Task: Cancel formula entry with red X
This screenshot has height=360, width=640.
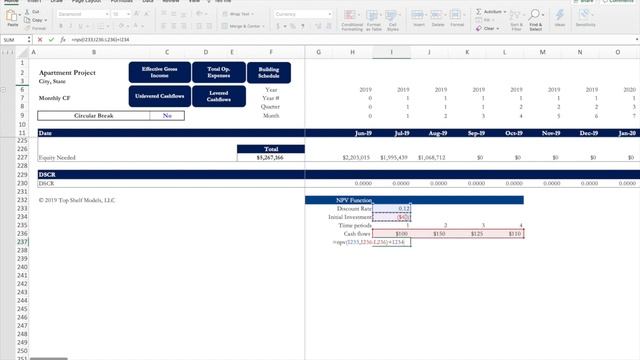Action: 40,40
